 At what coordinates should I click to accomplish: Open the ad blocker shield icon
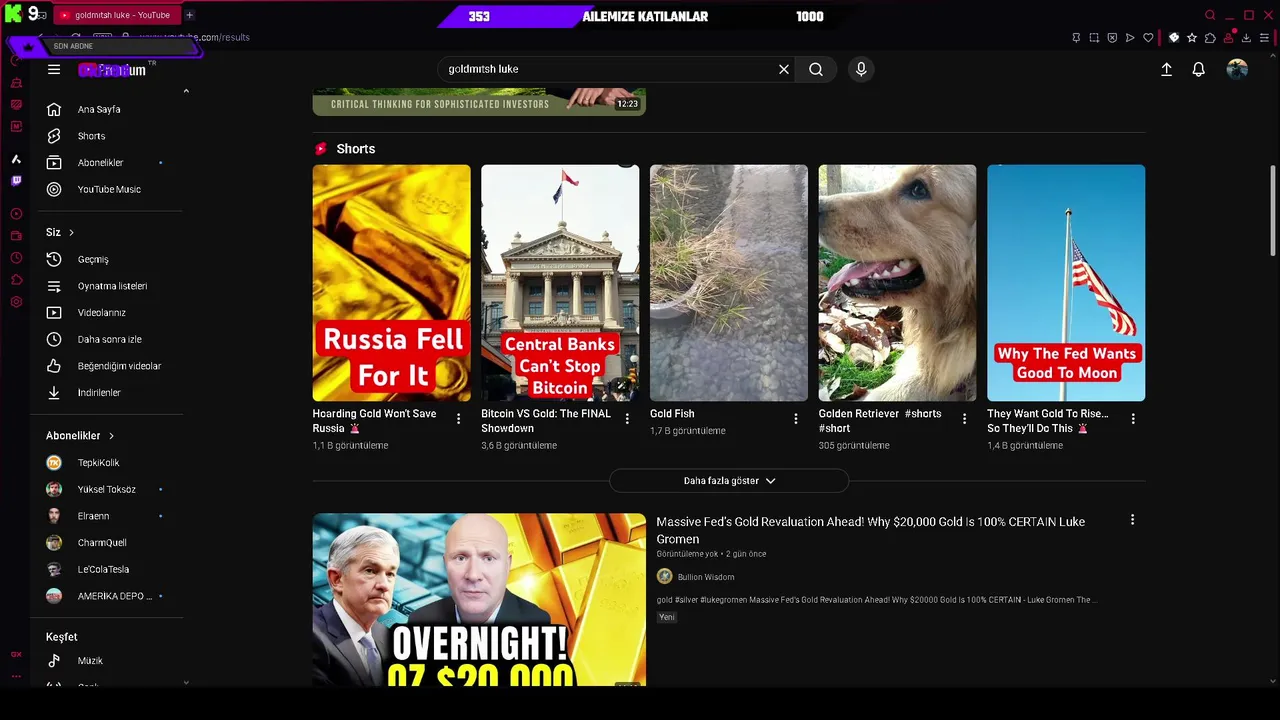(1112, 38)
